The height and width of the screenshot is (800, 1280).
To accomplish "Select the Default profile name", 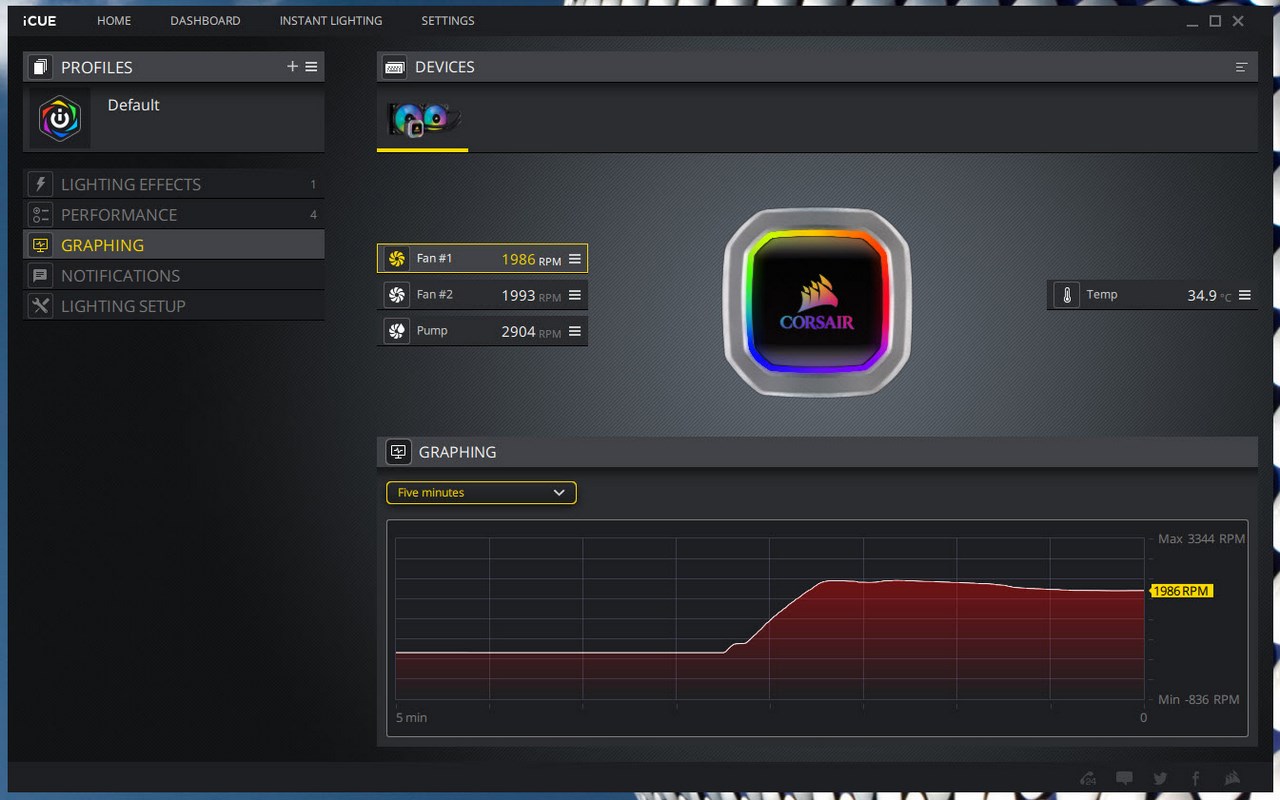I will click(x=133, y=105).
